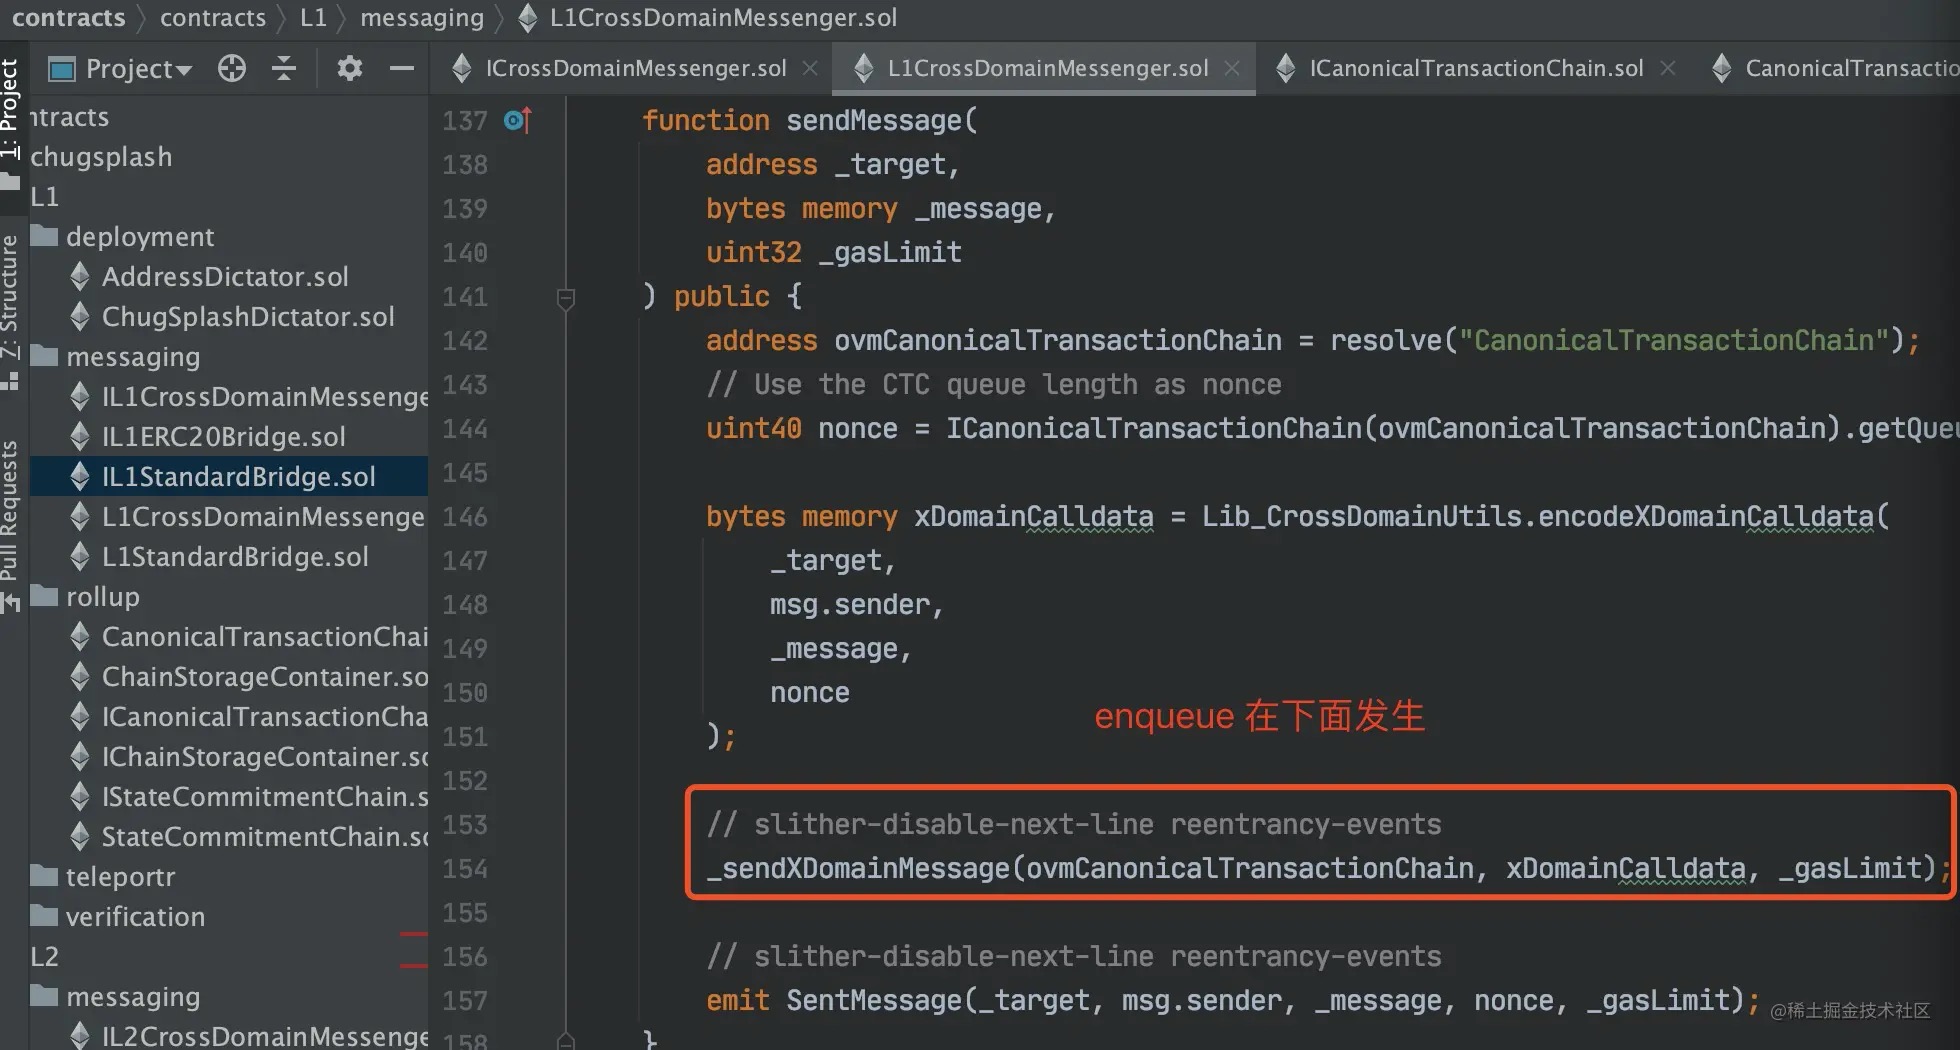Image resolution: width=1960 pixels, height=1050 pixels.
Task: Click line number 154 in gutter
Action: [465, 869]
